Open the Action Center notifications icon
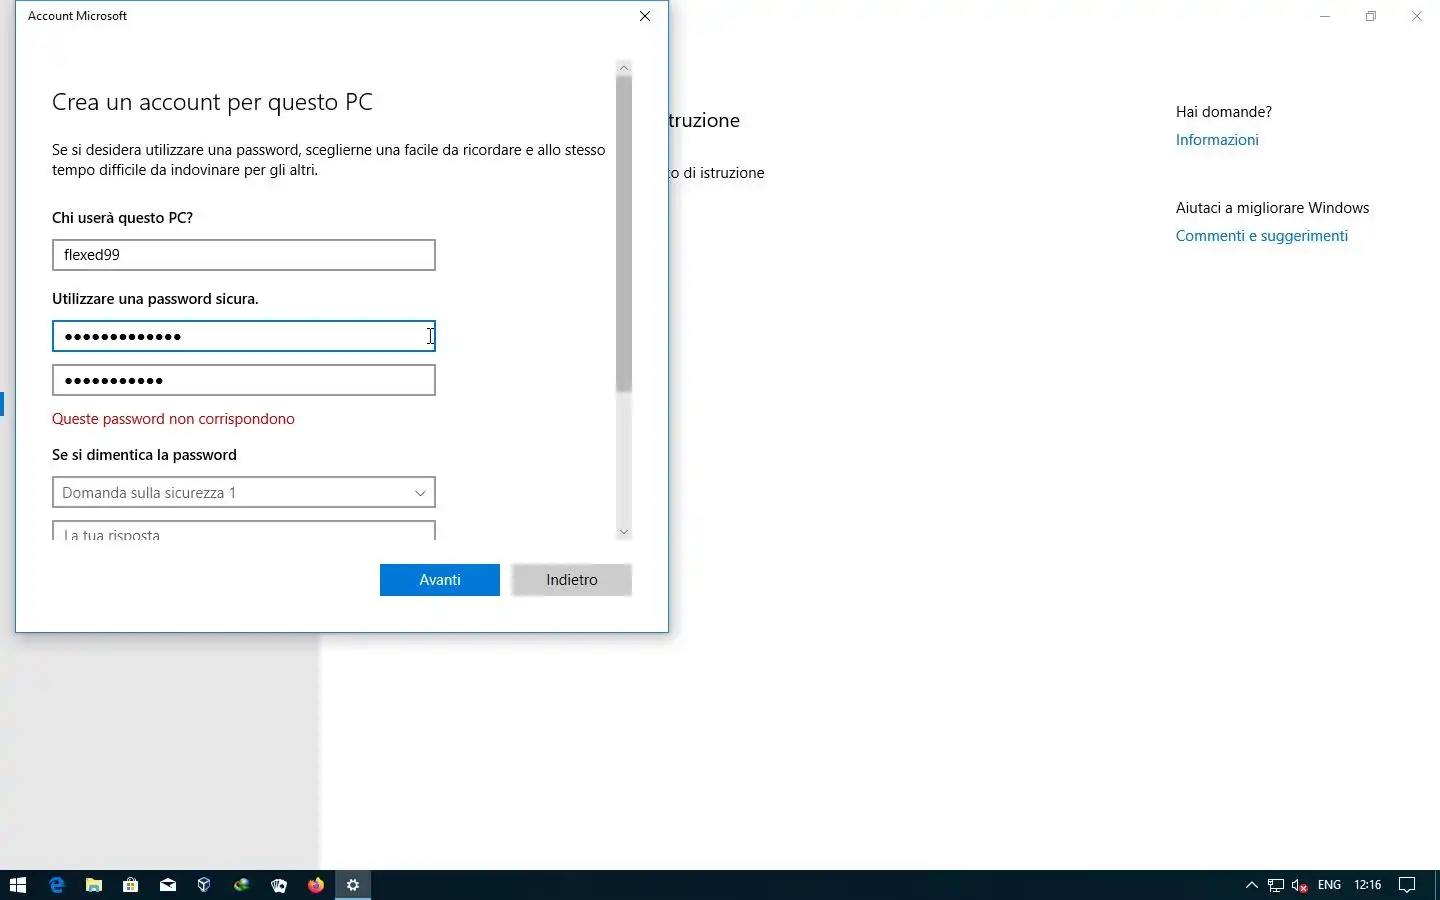The height and width of the screenshot is (900, 1440). point(1407,885)
